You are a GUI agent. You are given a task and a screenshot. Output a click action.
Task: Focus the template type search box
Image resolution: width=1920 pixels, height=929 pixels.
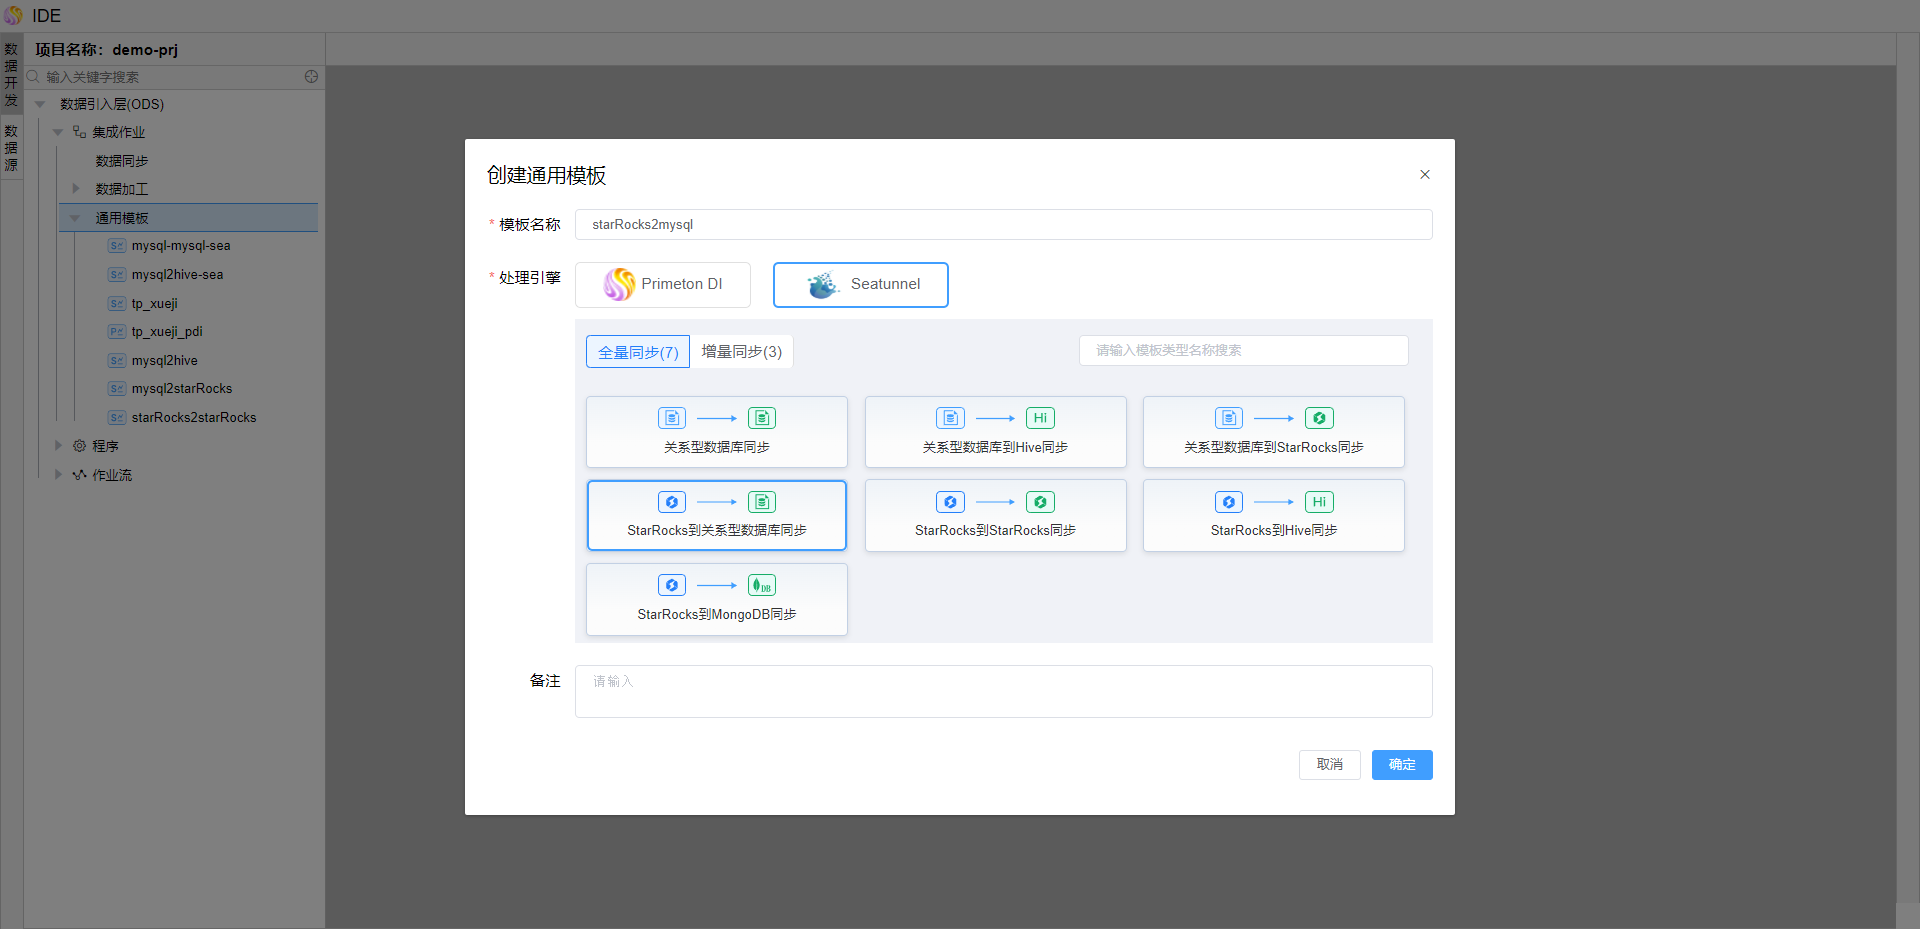pyautogui.click(x=1243, y=351)
